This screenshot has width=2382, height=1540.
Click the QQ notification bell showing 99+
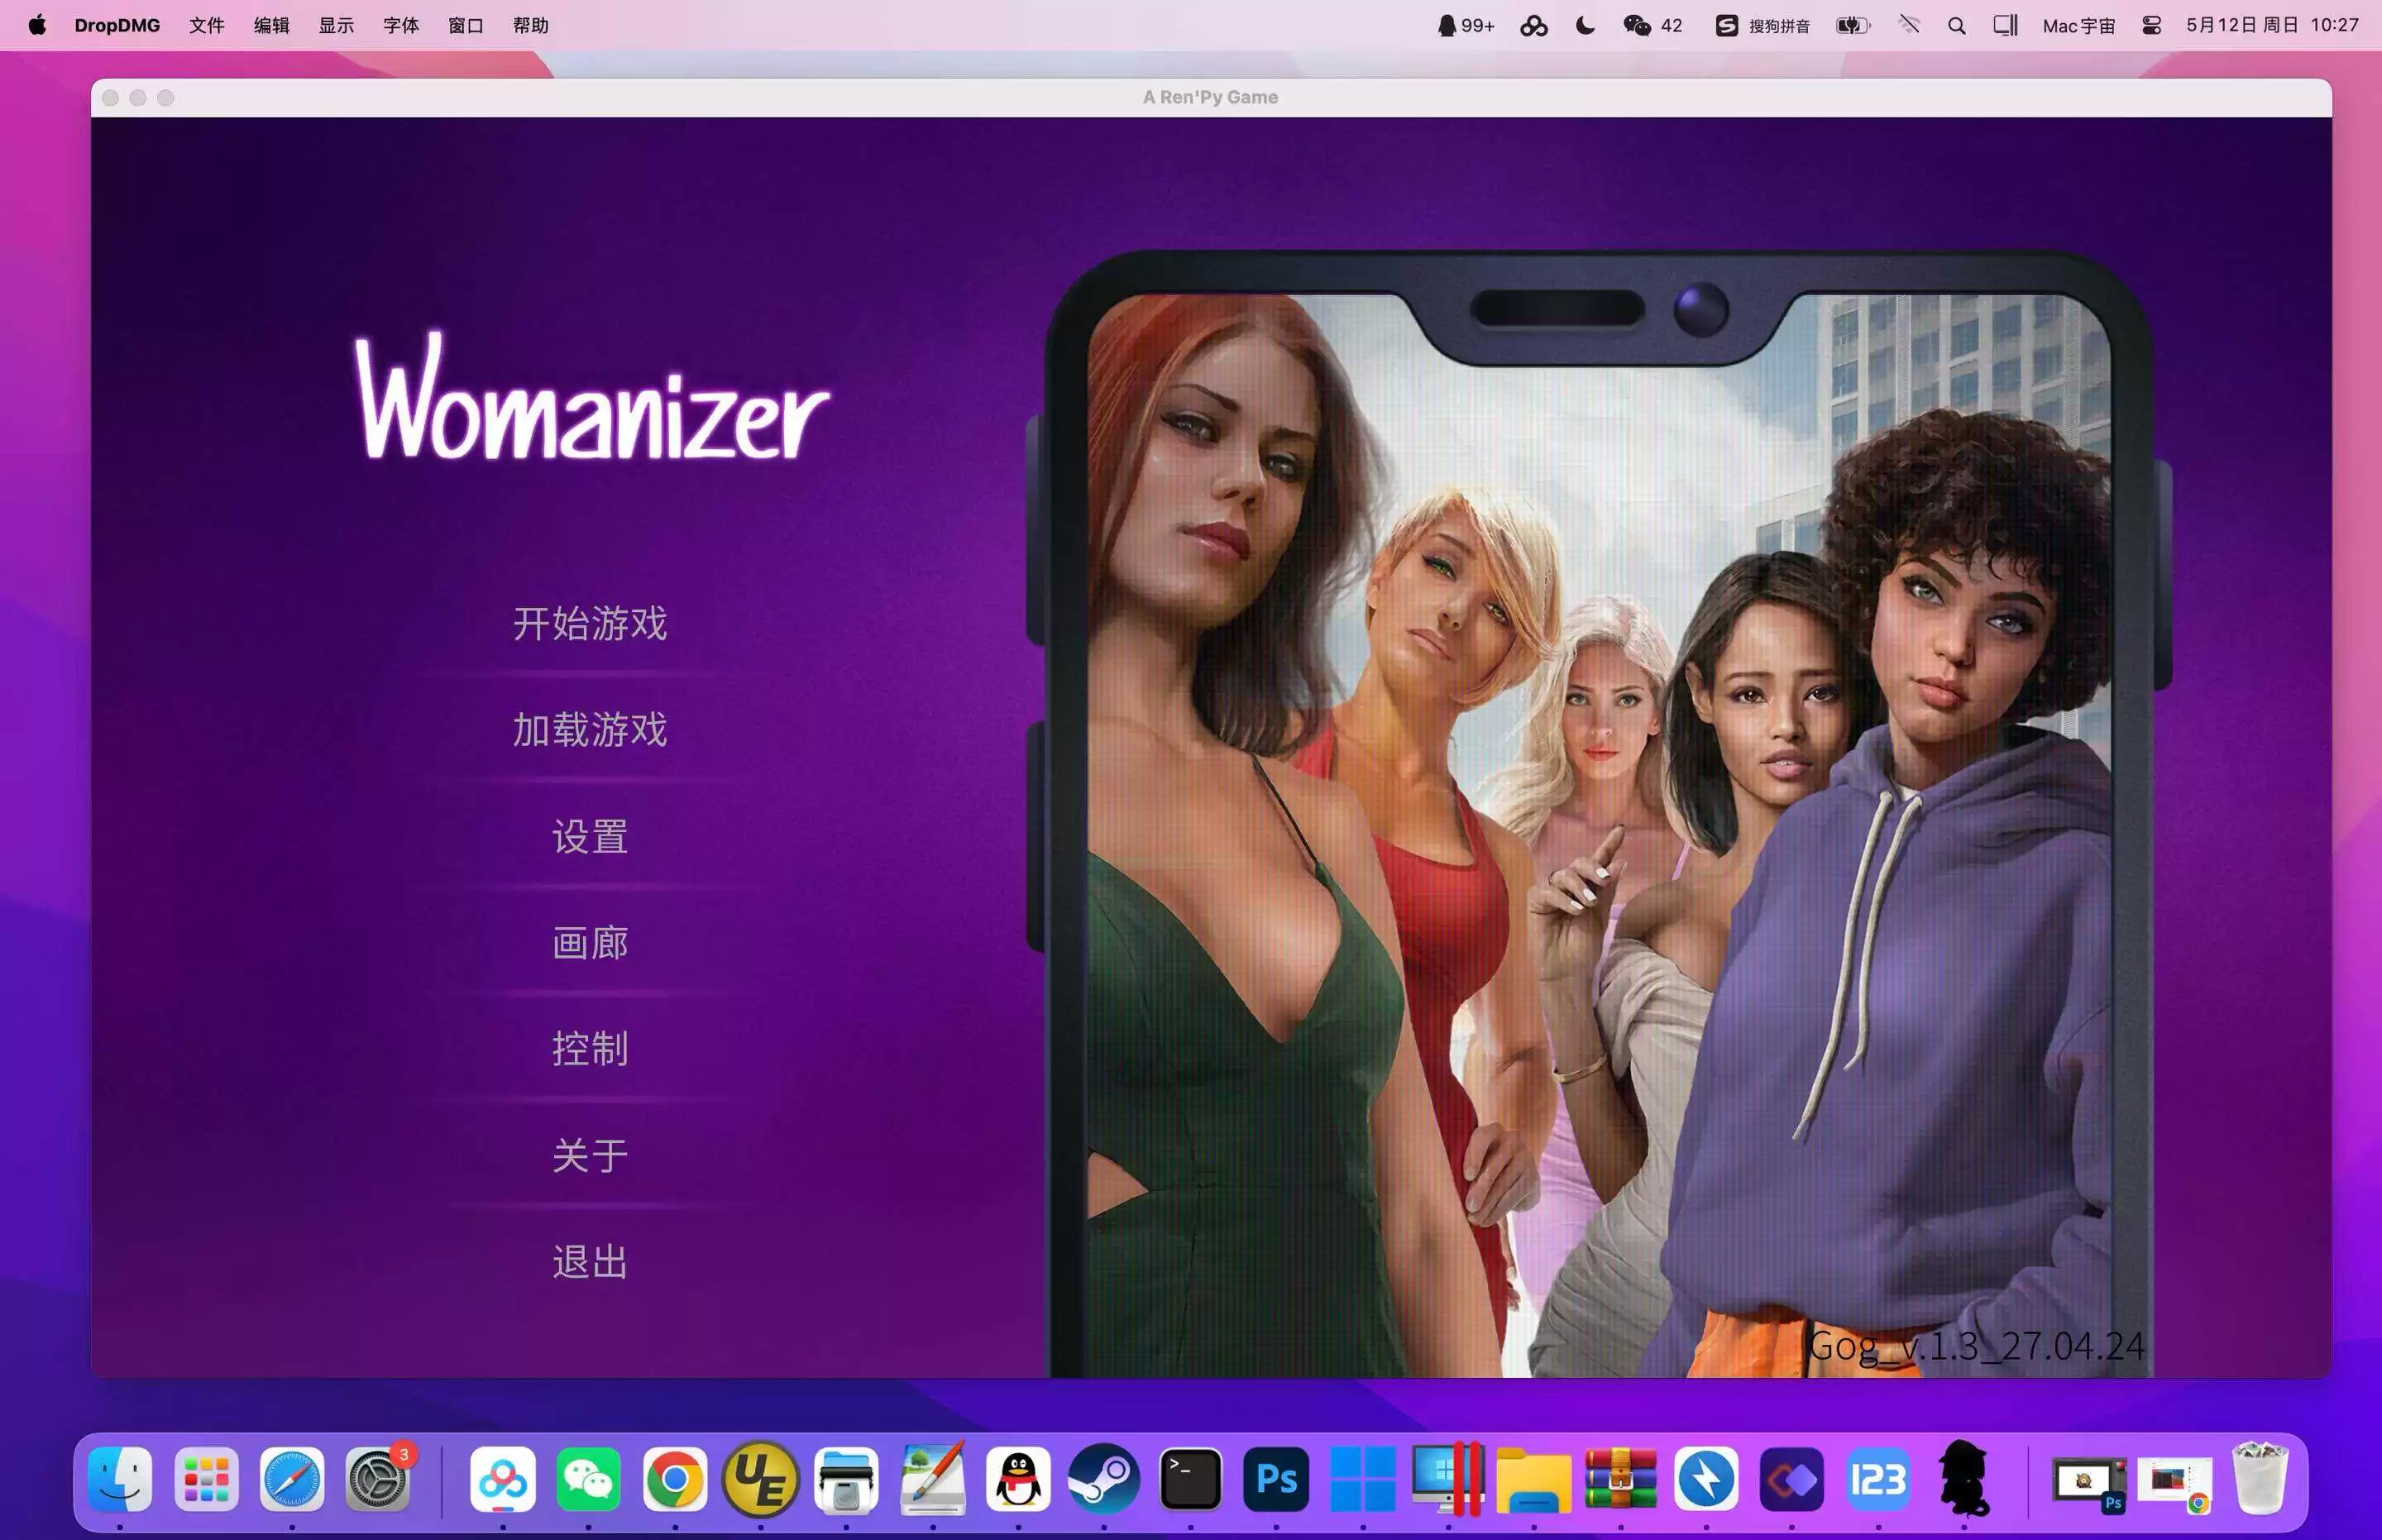[x=1465, y=25]
